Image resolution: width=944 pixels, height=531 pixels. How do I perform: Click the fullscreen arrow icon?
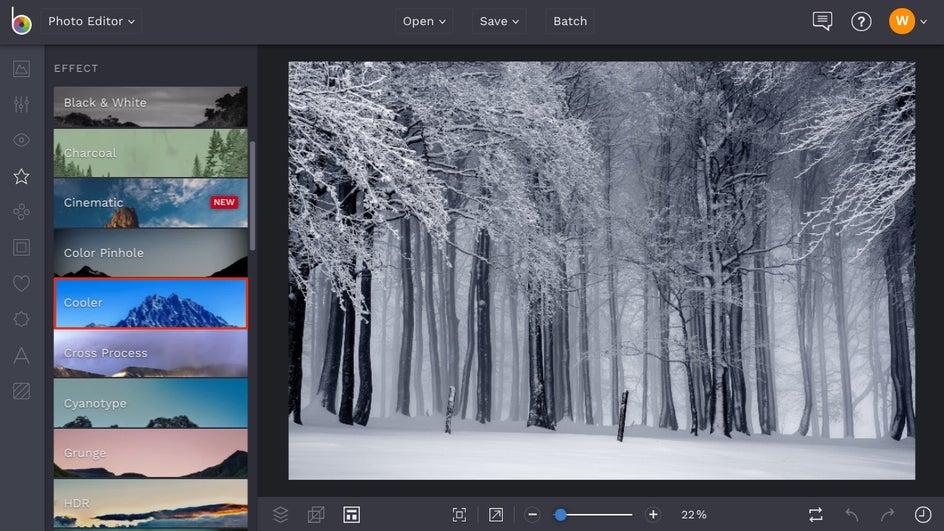tap(495, 515)
